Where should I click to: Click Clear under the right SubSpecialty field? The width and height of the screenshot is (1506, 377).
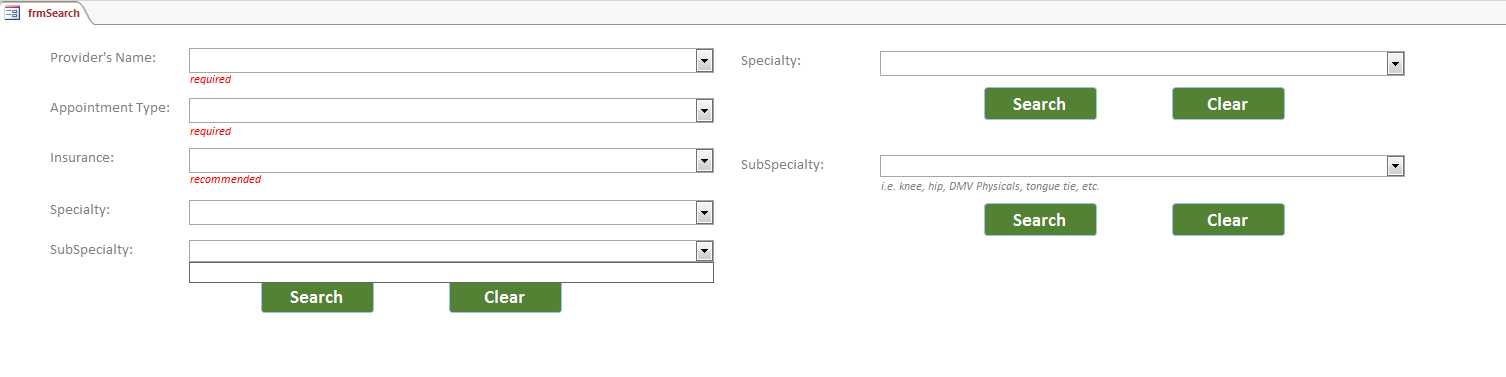click(1228, 220)
